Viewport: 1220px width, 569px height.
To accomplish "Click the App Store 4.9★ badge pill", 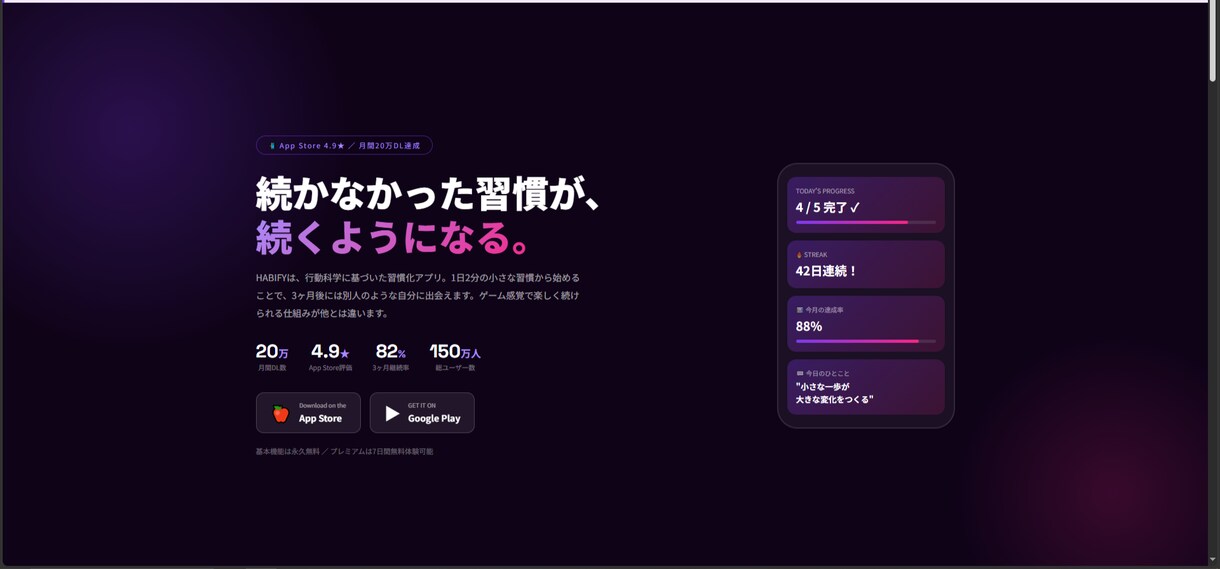I will 344,145.
